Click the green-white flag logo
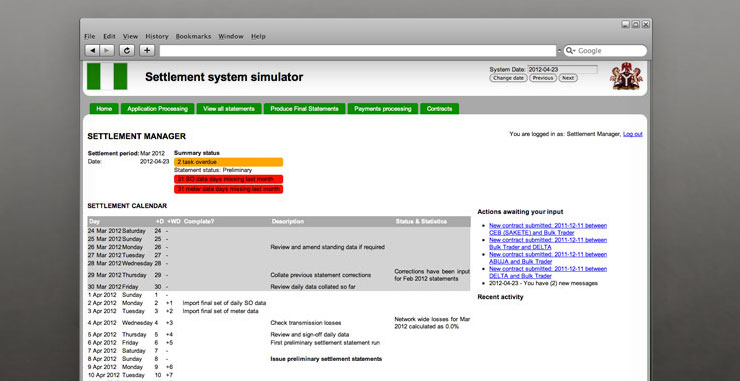The width and height of the screenshot is (740, 381). tap(107, 76)
